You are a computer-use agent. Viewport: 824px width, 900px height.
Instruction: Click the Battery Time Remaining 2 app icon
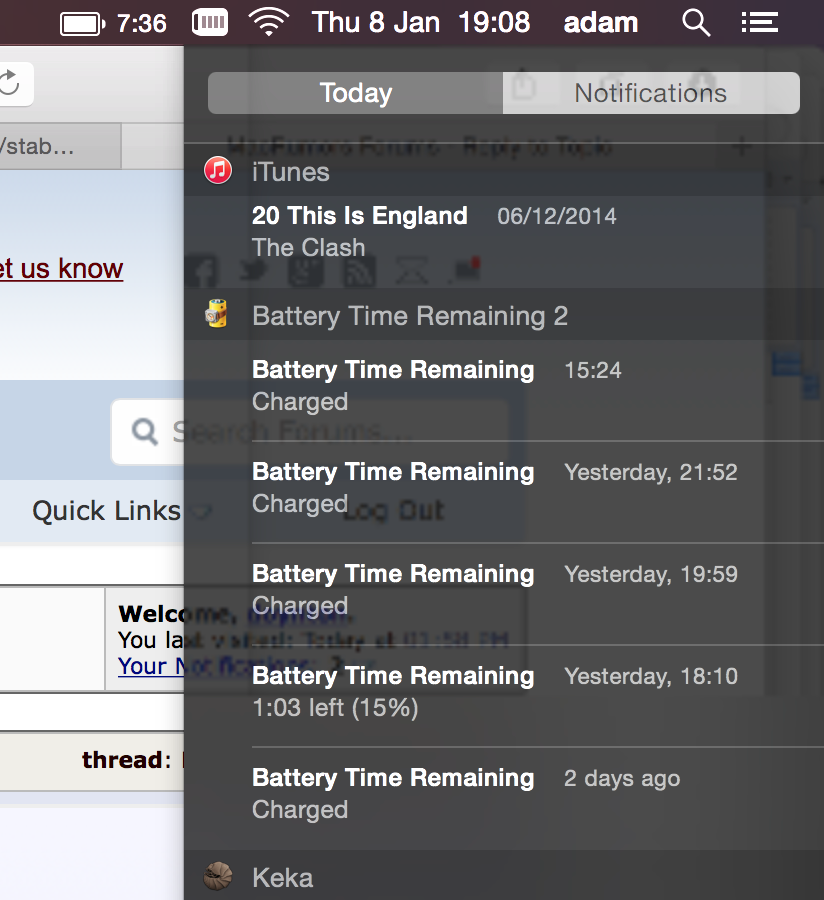pos(217,314)
